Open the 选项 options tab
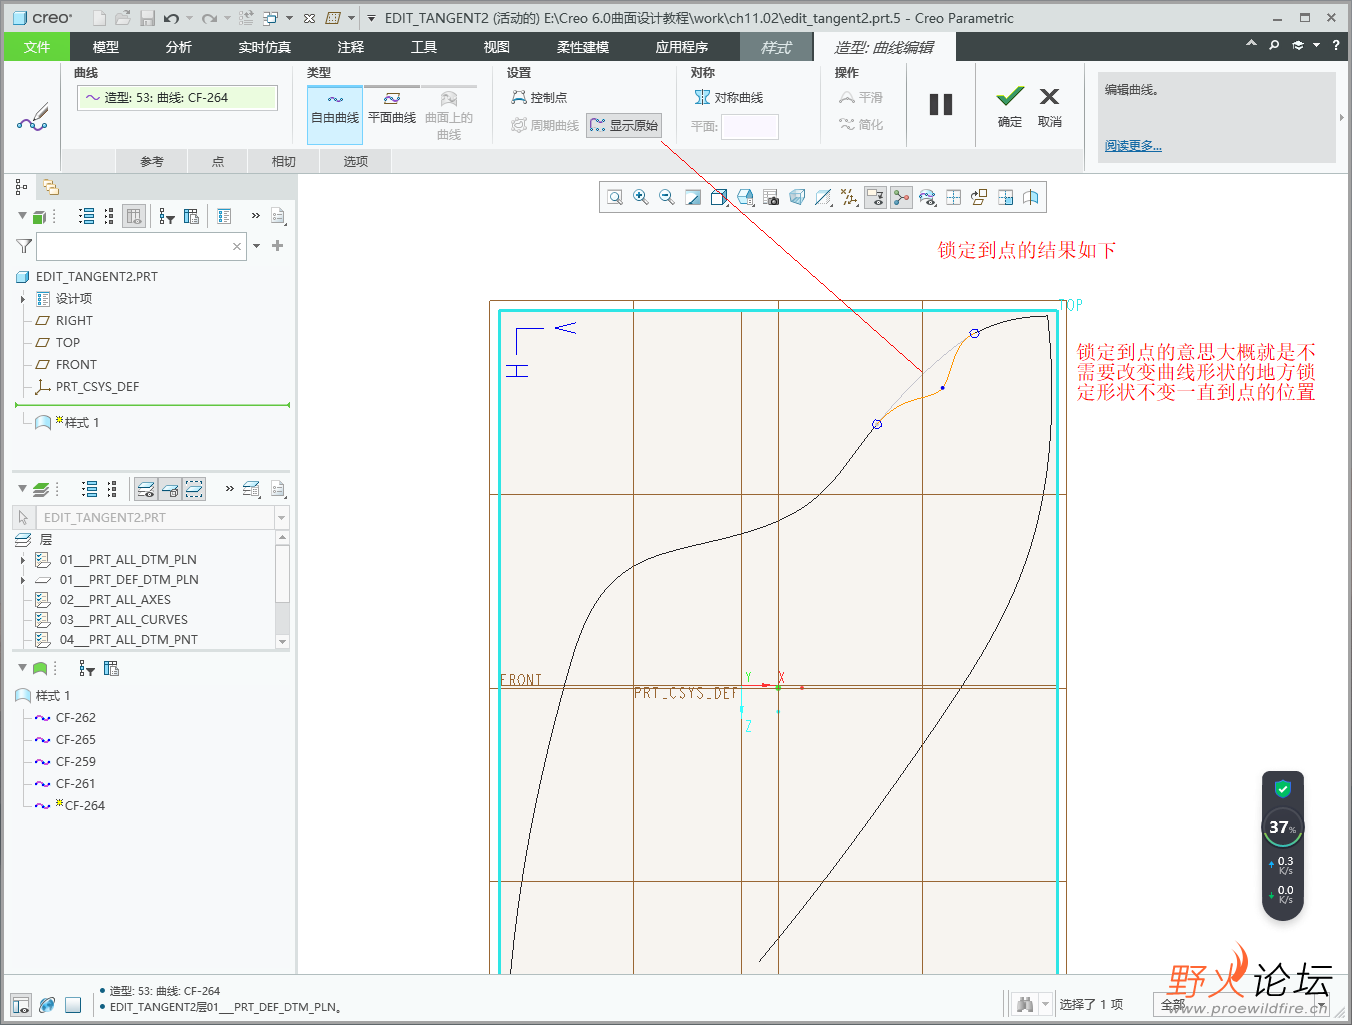Viewport: 1352px width, 1025px height. pos(356,161)
